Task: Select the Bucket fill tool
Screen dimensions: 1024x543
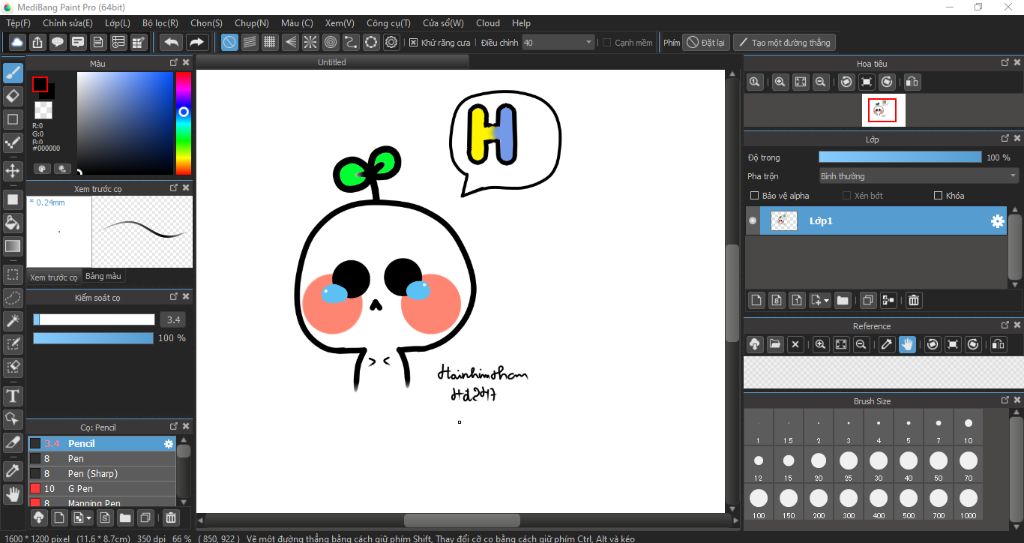Action: point(12,223)
